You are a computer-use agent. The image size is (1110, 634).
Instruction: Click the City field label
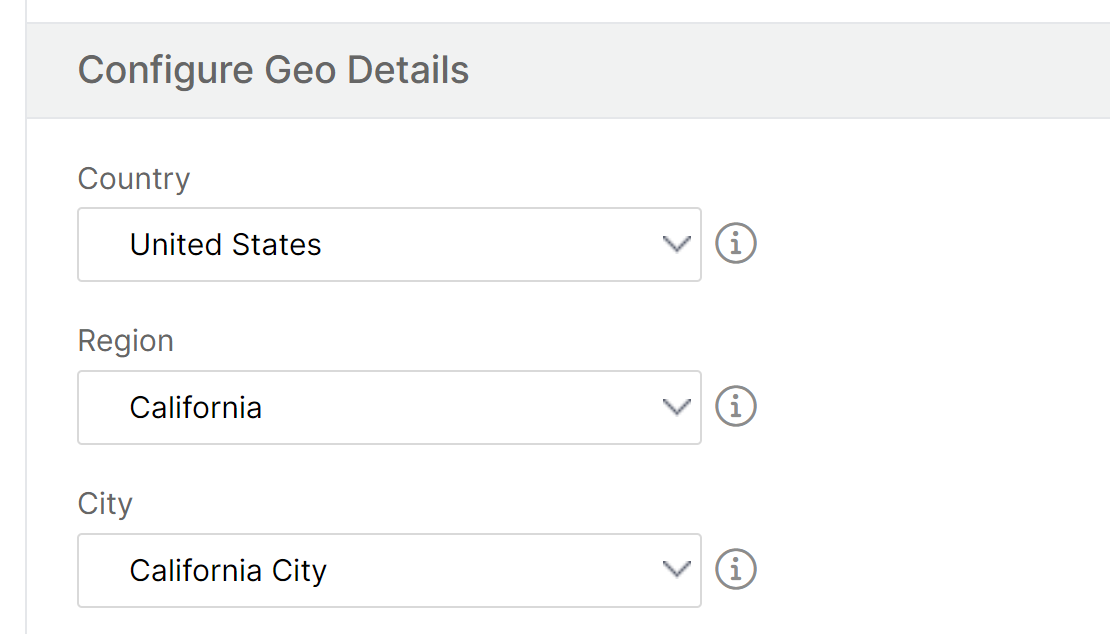click(x=105, y=504)
